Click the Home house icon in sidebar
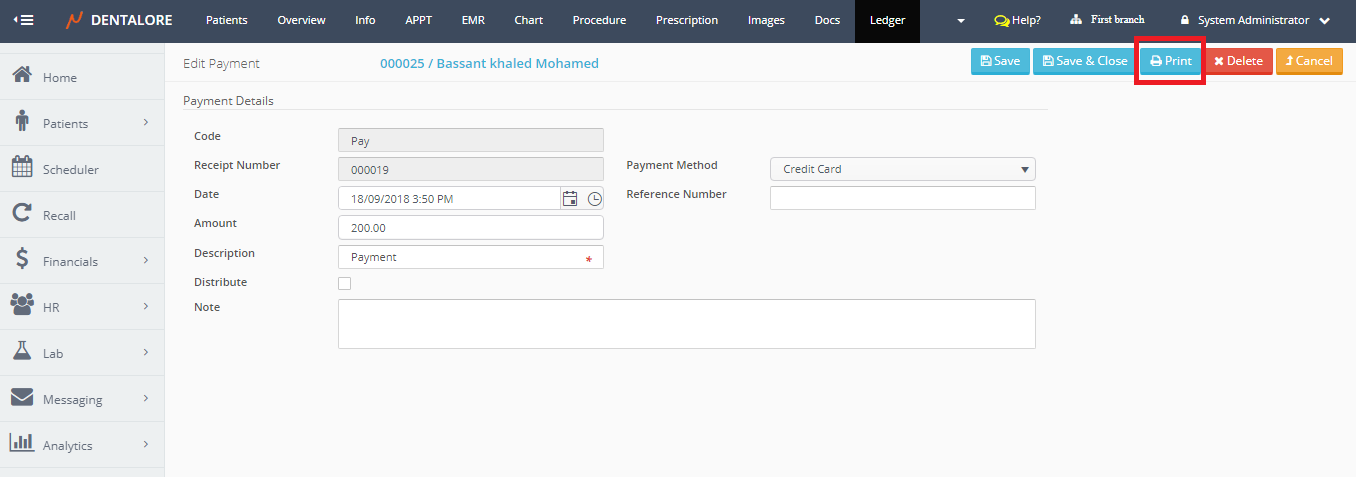The height and width of the screenshot is (477, 1356). 22,76
